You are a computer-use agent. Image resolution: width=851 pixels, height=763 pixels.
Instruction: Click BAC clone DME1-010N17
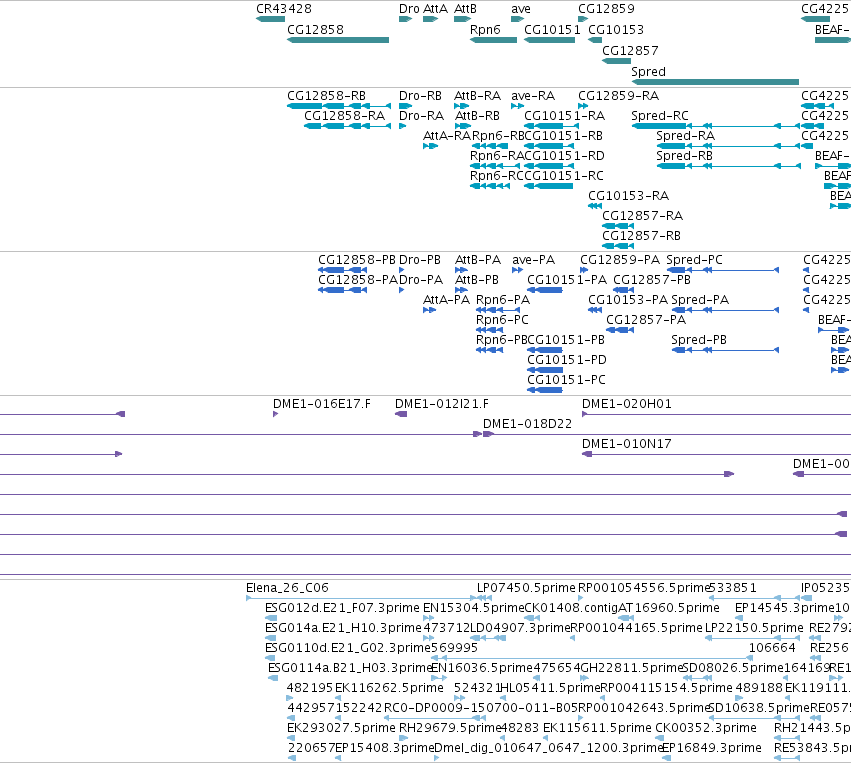[716, 455]
